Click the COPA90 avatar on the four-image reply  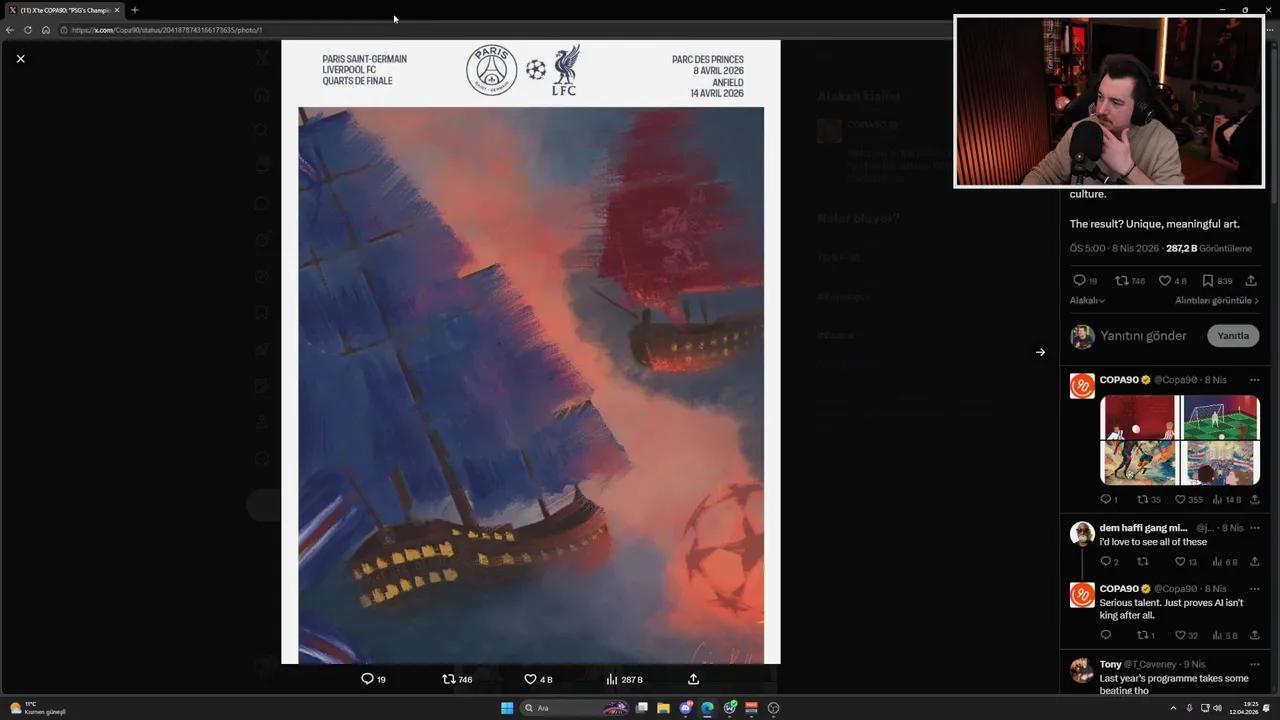[x=1082, y=386]
